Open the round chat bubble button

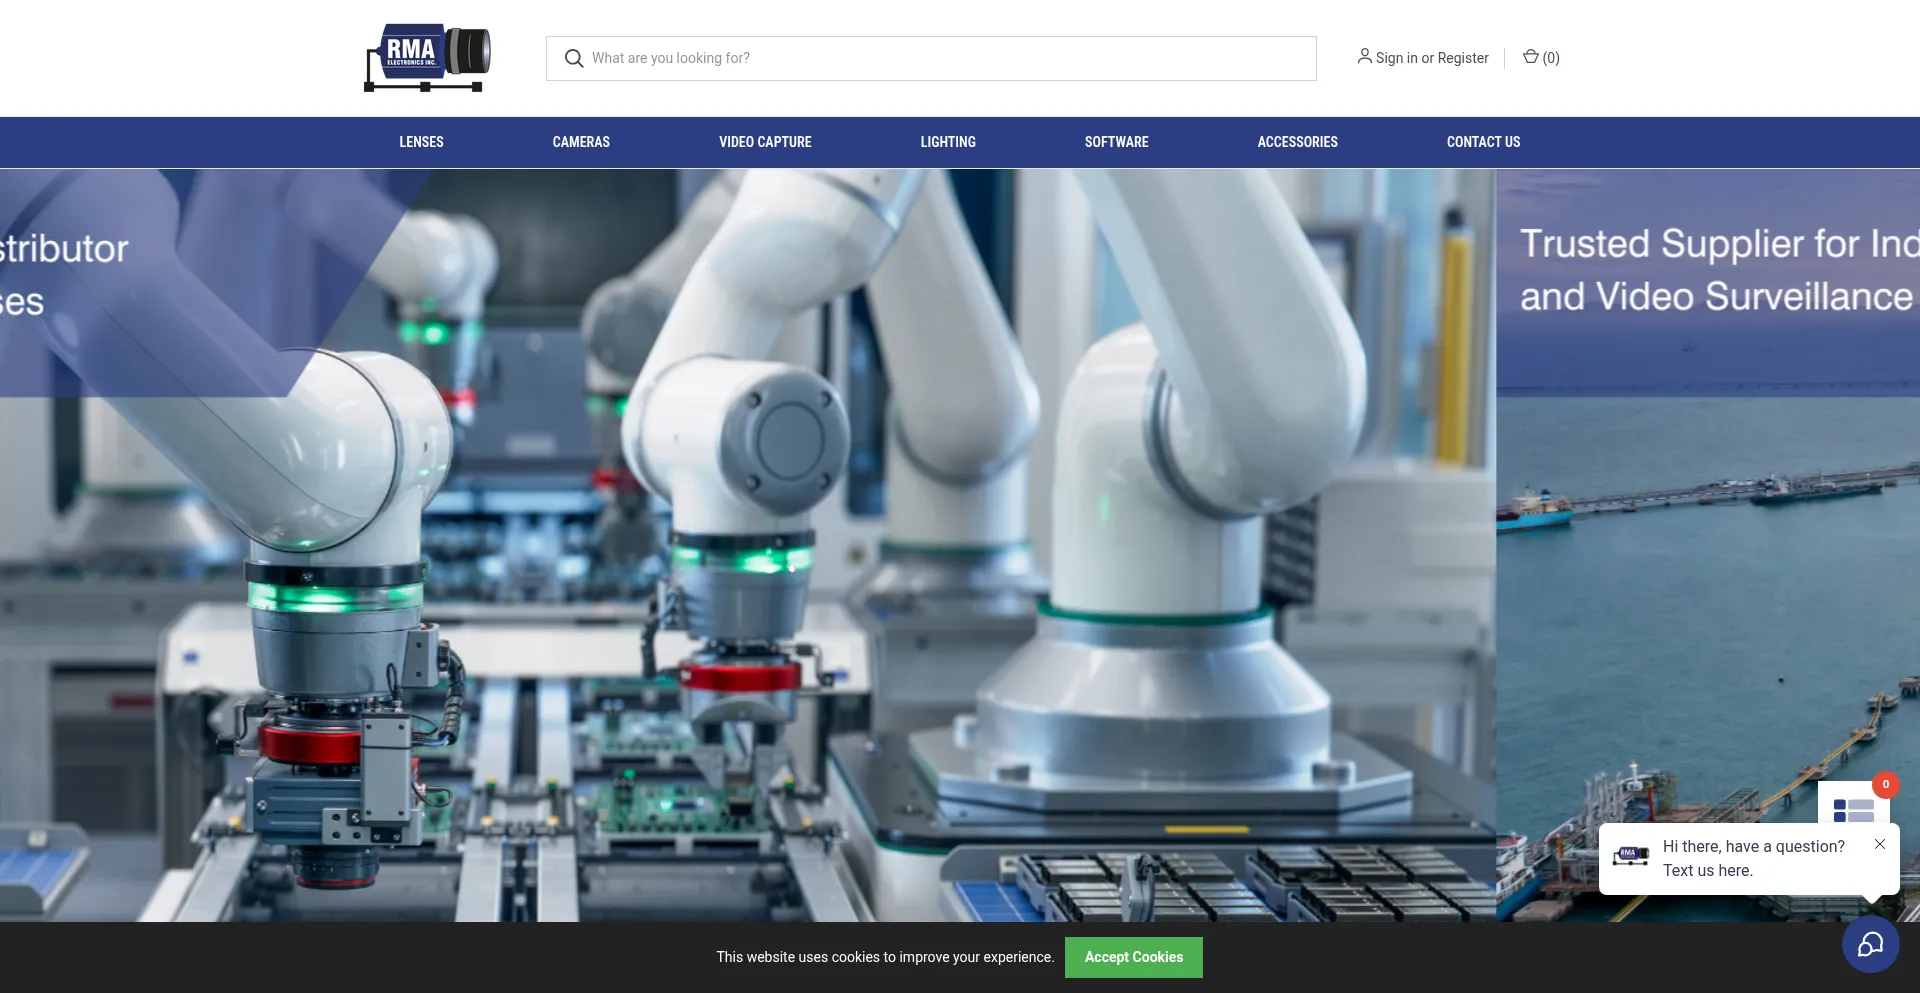tap(1870, 944)
